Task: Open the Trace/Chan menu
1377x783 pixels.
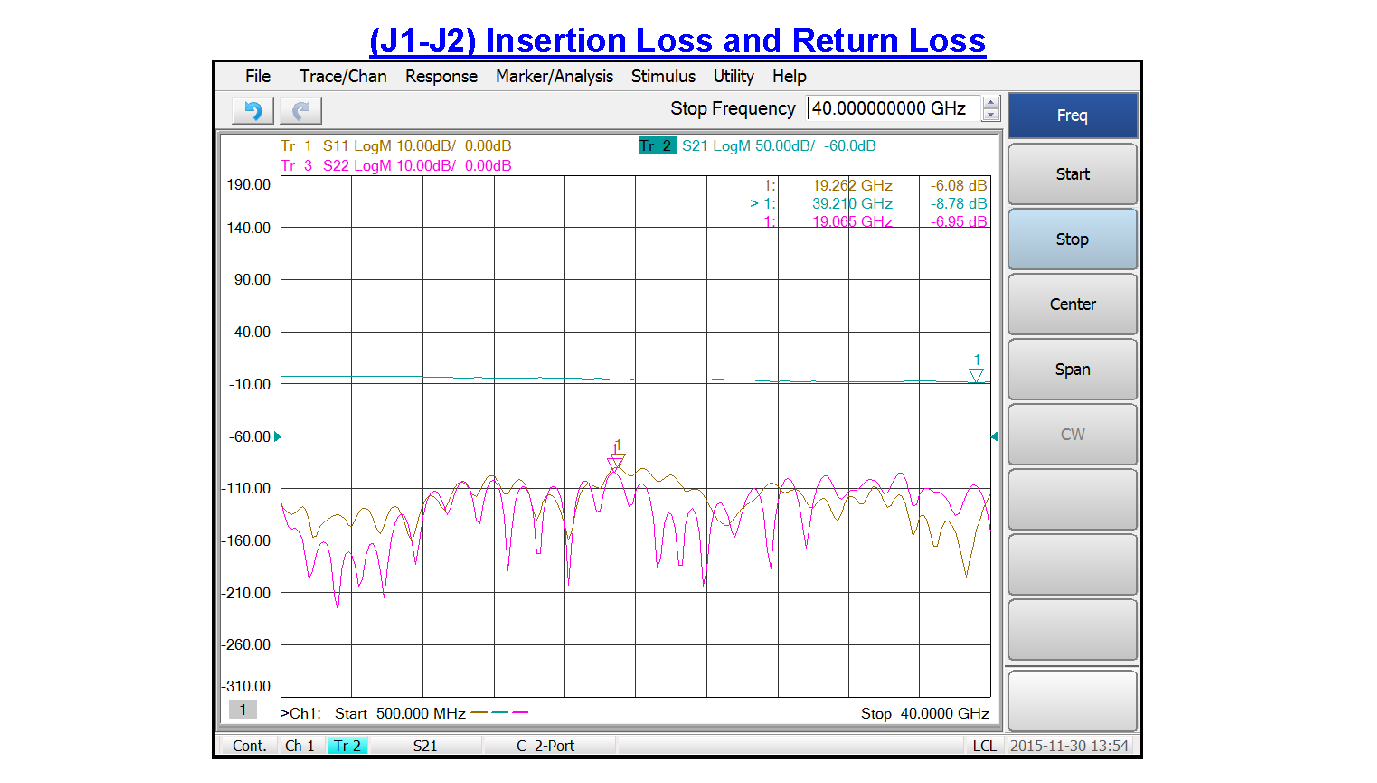Action: tap(343, 76)
